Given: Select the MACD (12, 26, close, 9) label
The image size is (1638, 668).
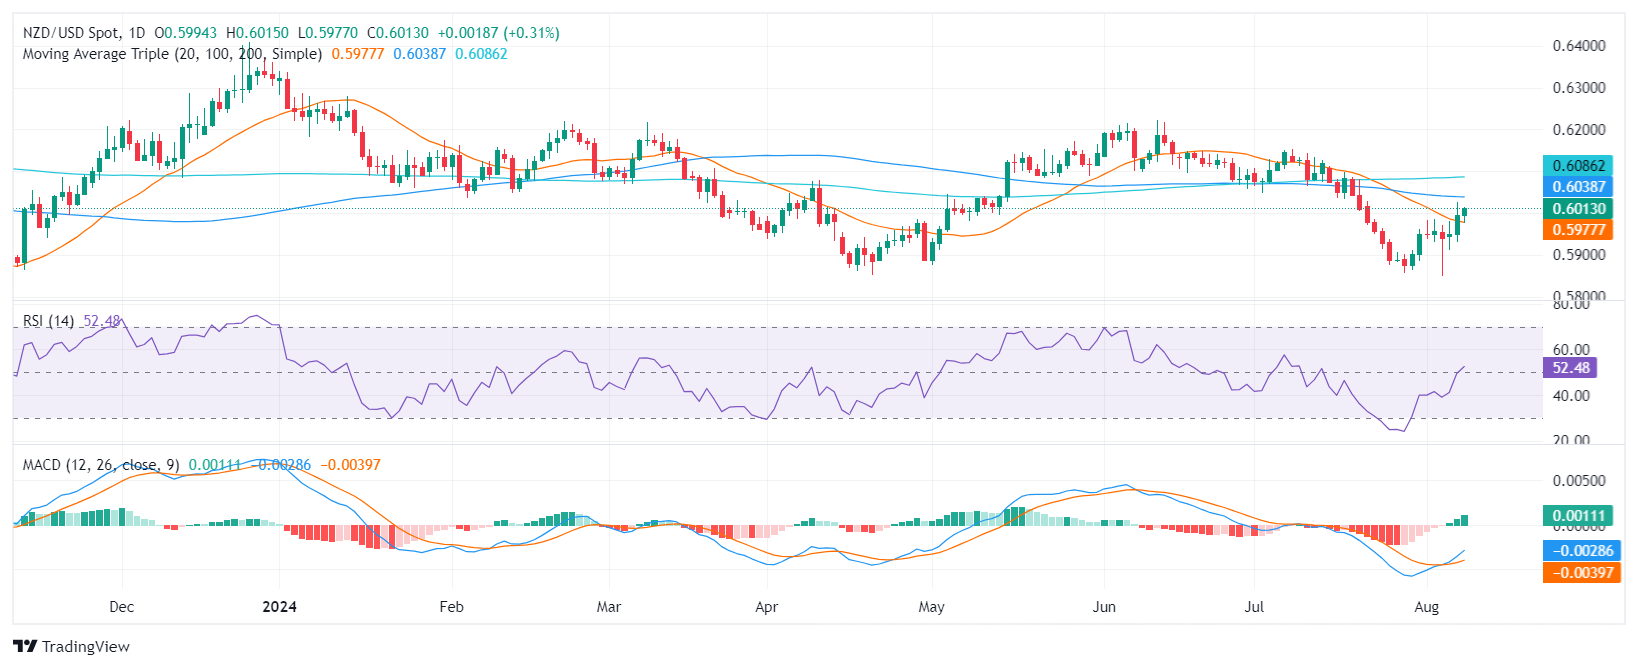Looking at the screenshot, I should (x=101, y=465).
